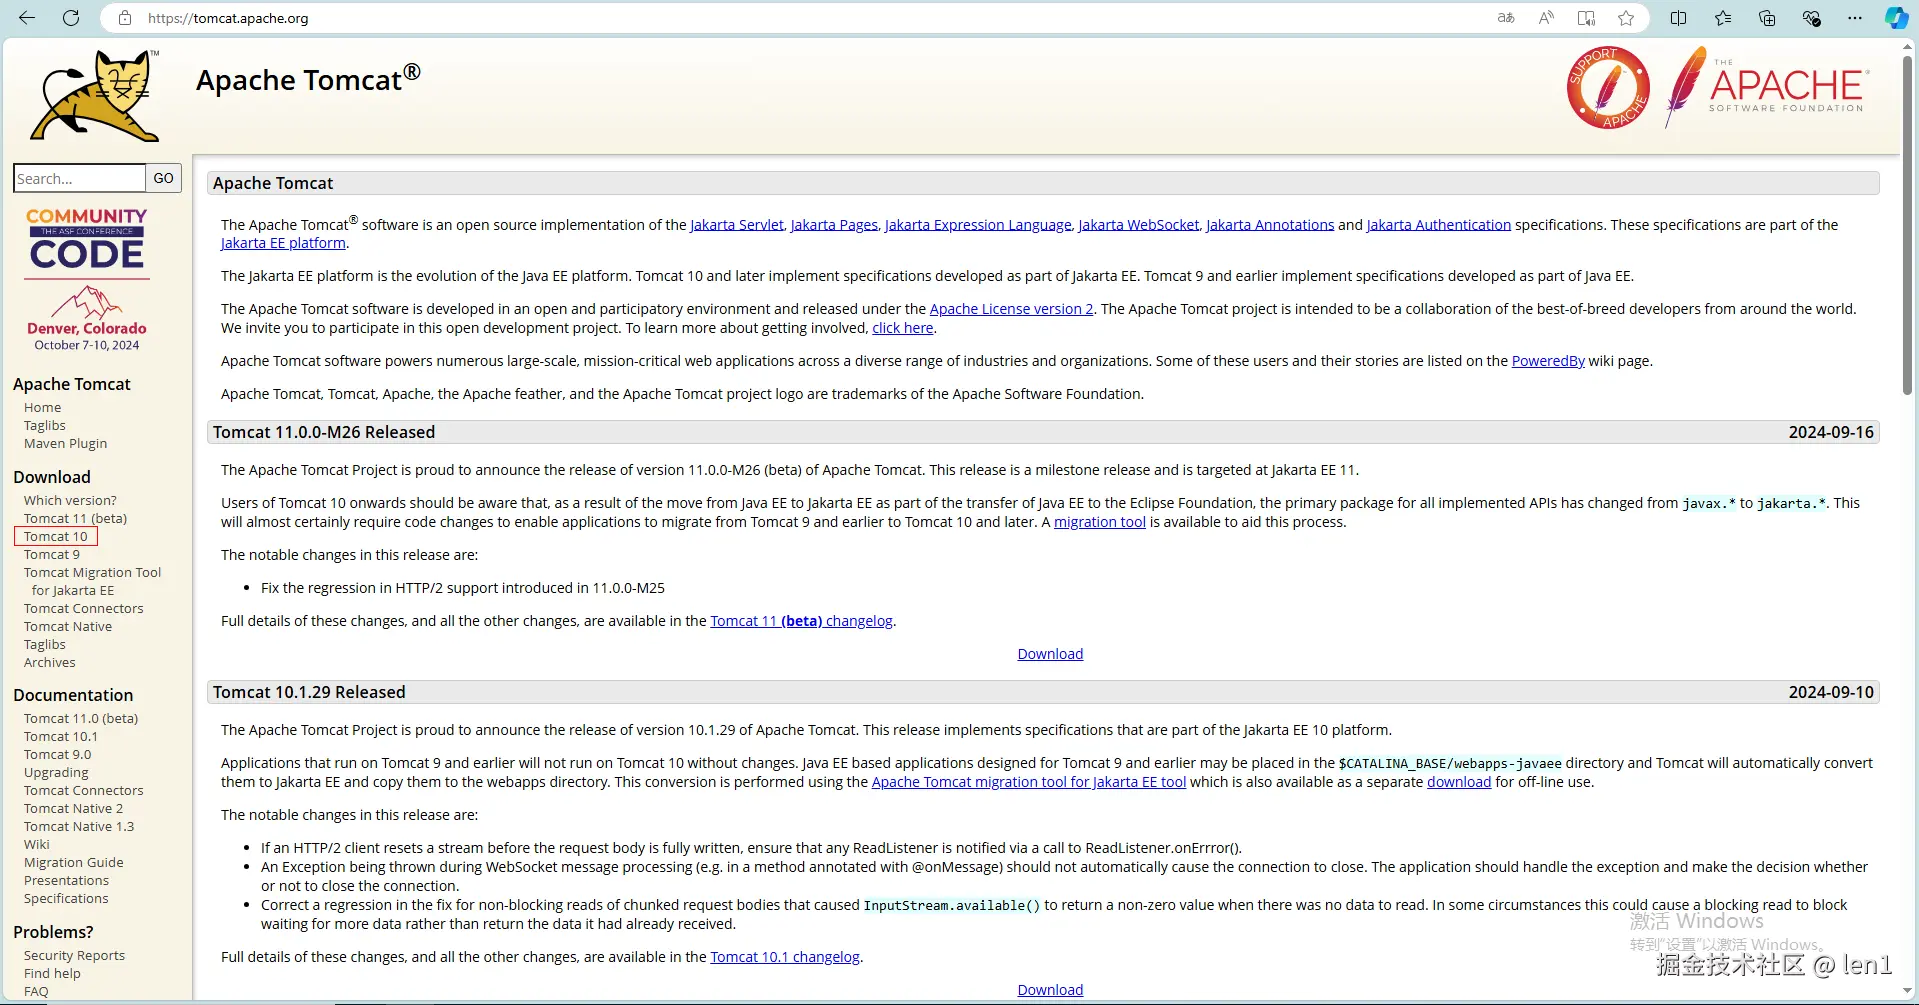Open the Archives sidebar link

coord(50,662)
